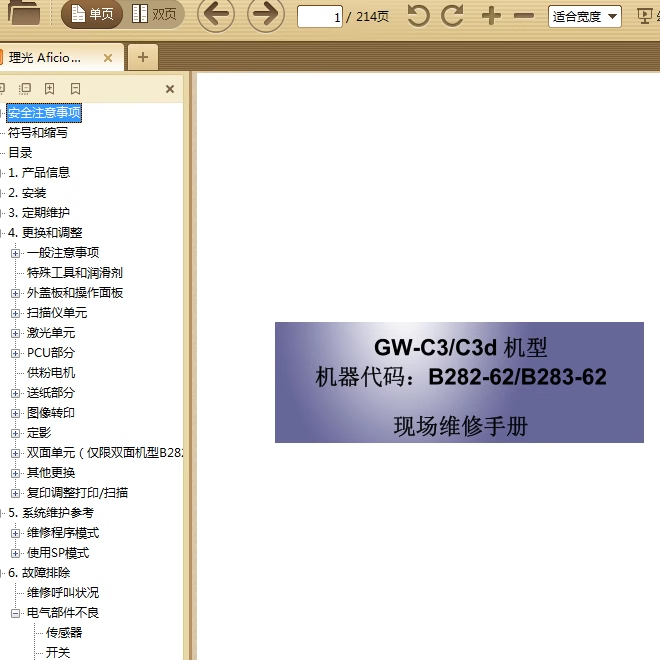Screen dimensions: 660x660
Task: Collapse the 电气部件不良 node
Action: coord(15,613)
